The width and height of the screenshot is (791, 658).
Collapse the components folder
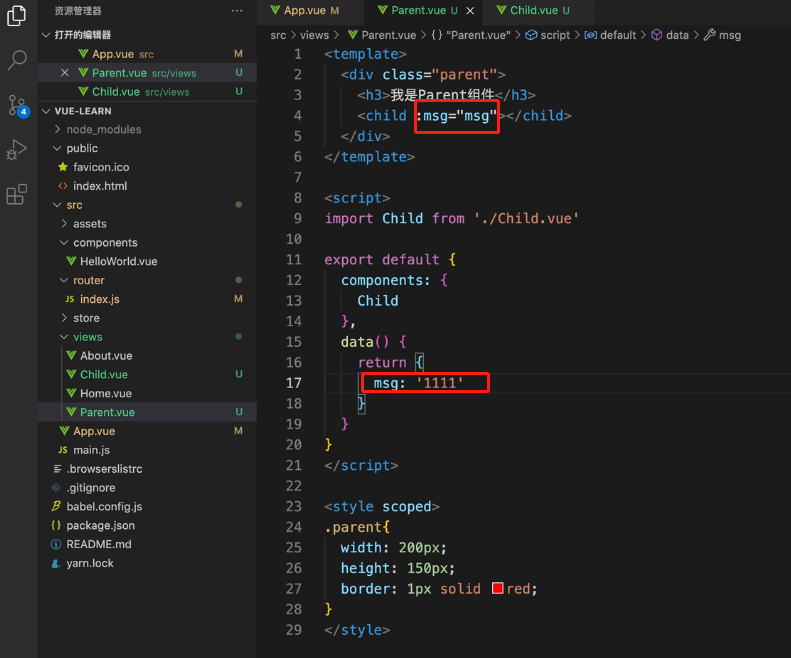[105, 243]
